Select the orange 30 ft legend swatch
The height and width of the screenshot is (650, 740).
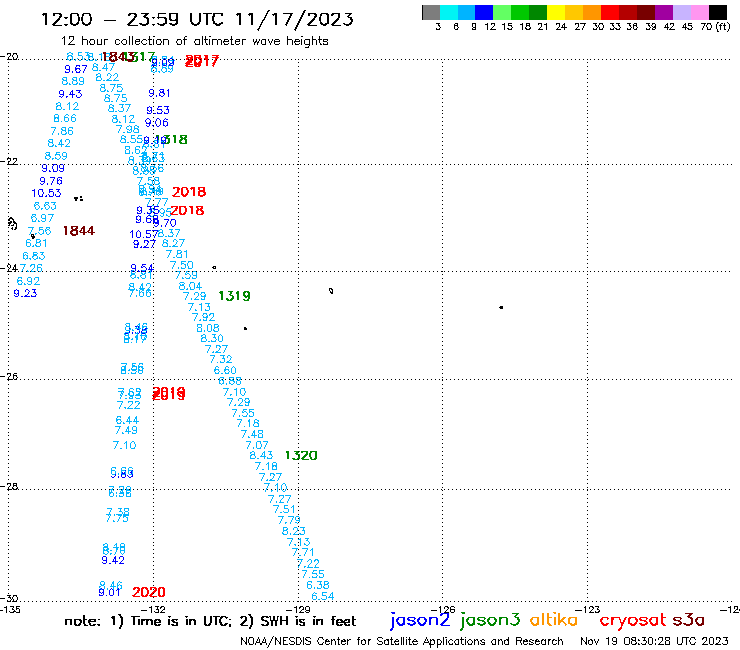coord(592,12)
